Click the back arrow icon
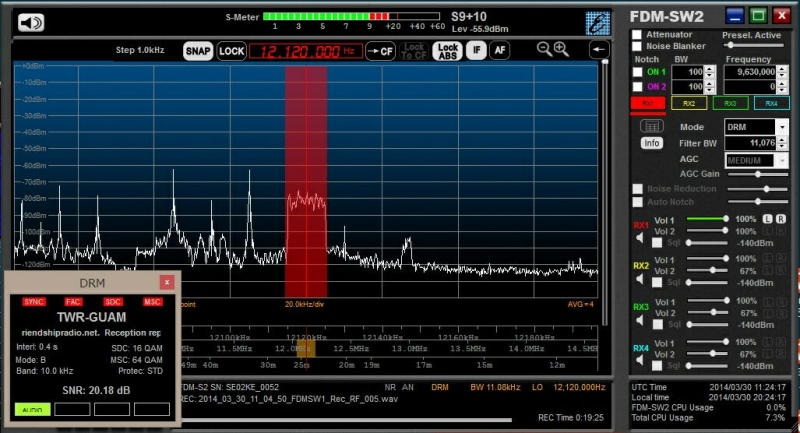Viewport: 800px width, 433px height. (x=598, y=50)
